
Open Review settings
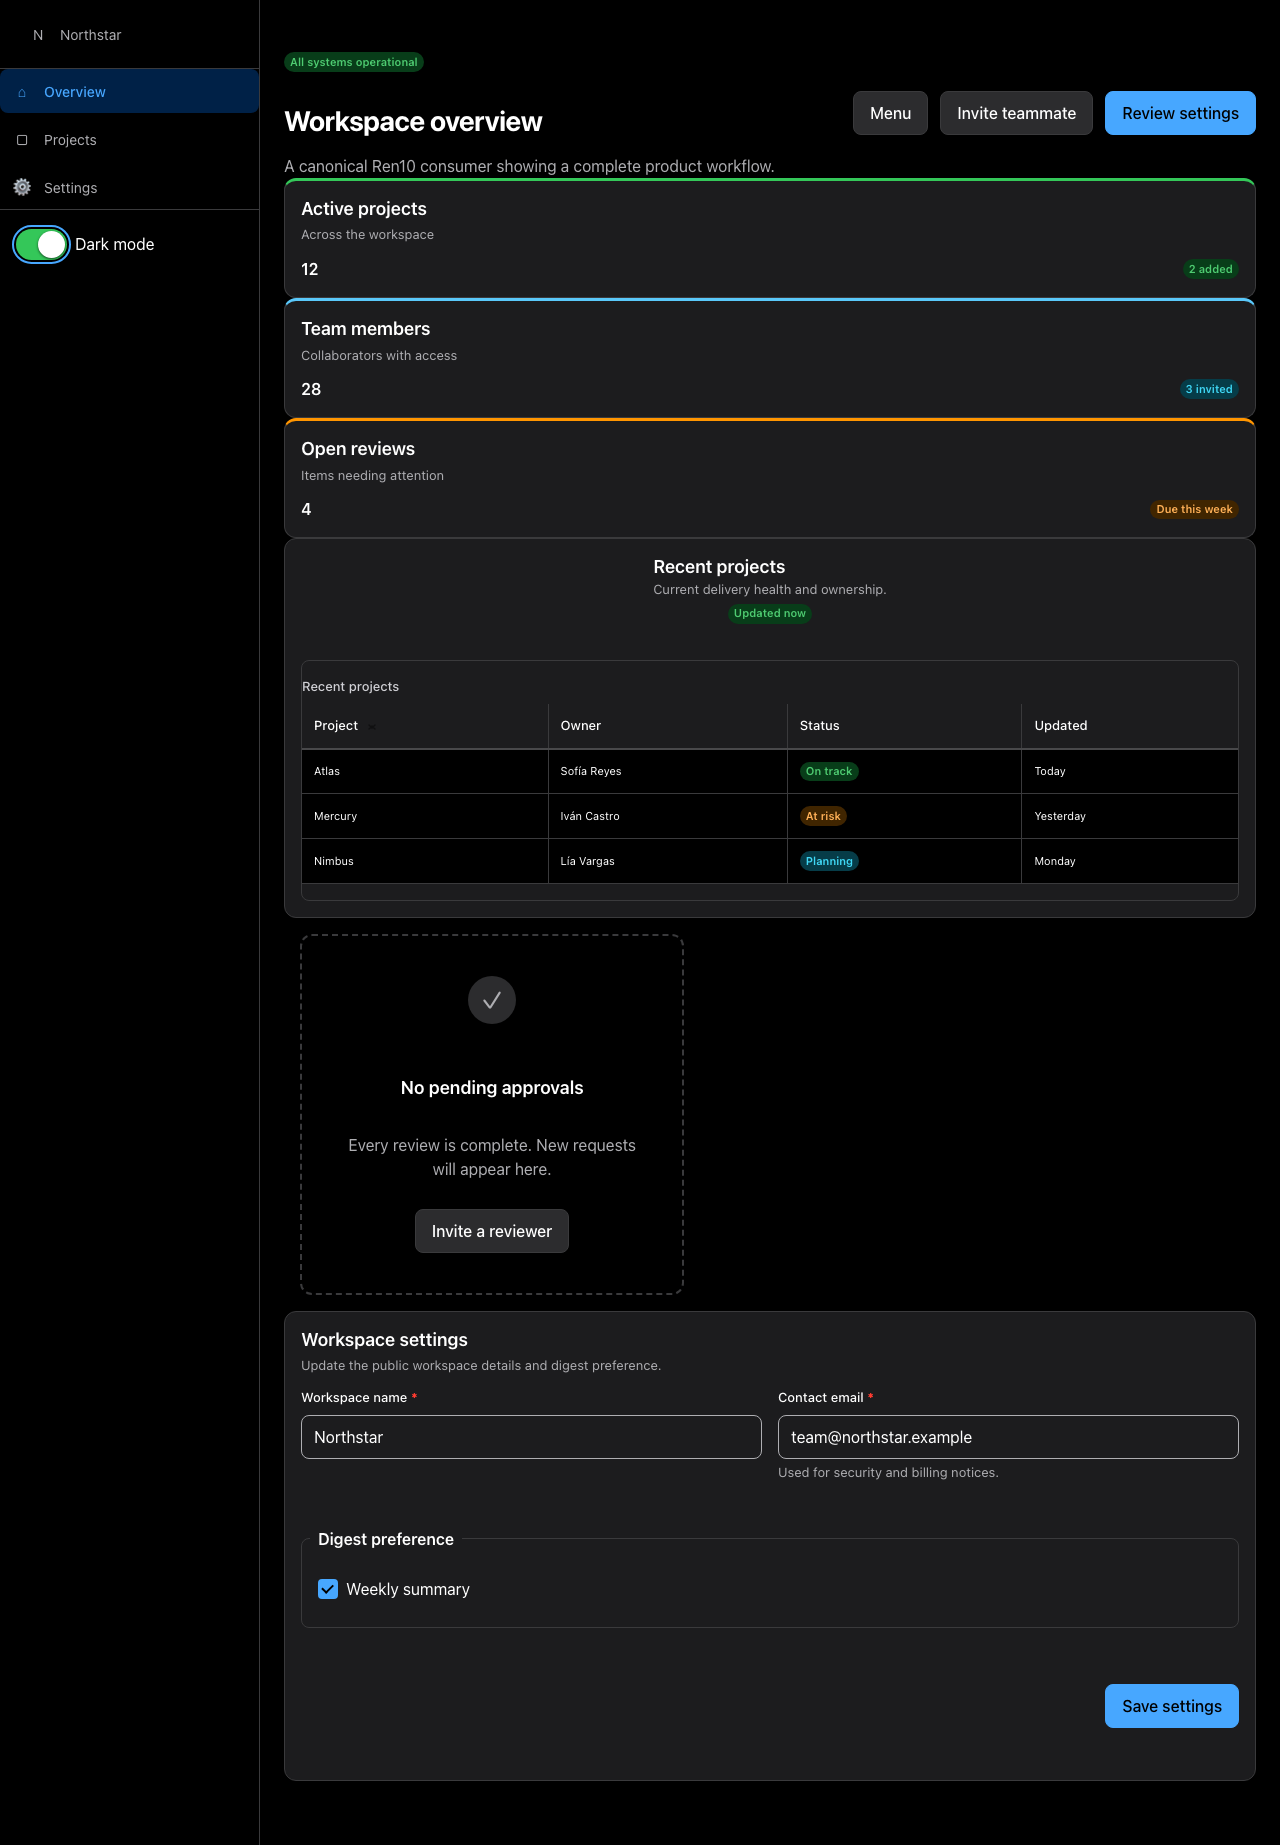[1180, 113]
